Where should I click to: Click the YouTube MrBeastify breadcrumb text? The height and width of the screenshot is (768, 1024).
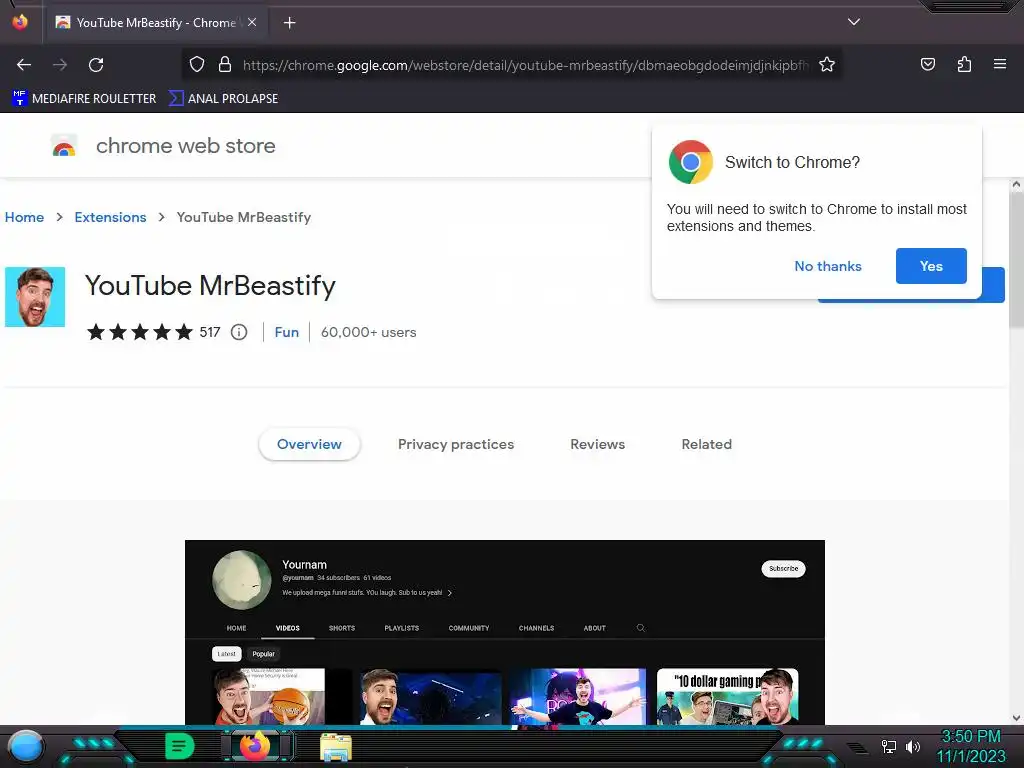coord(244,217)
